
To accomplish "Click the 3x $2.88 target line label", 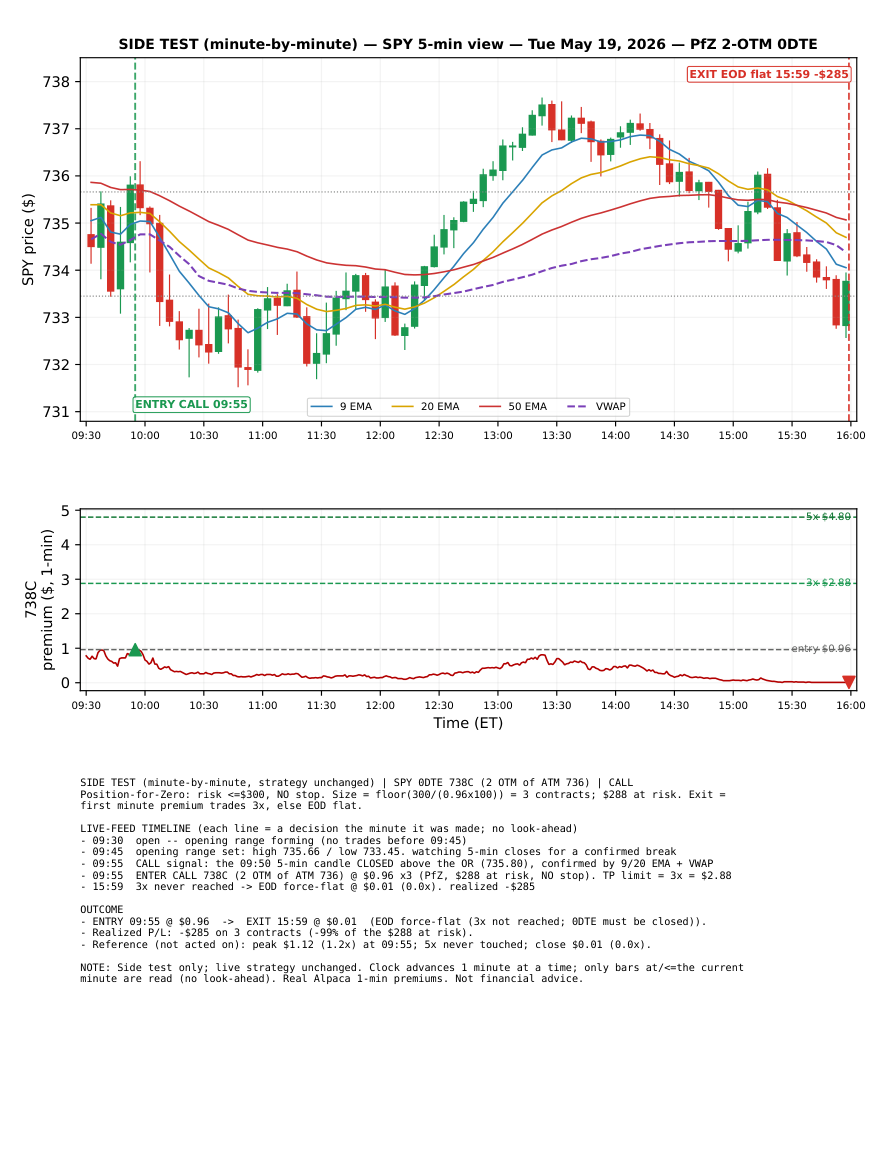I will tap(828, 583).
